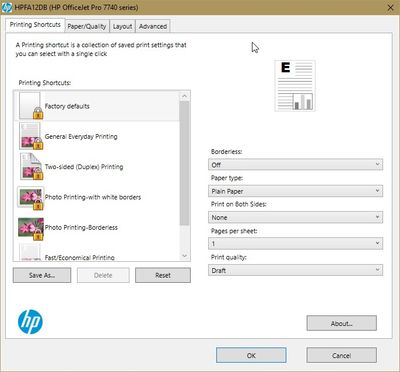This screenshot has height=372, width=400.
Task: Click the page preview thumbnail
Action: coord(295,86)
